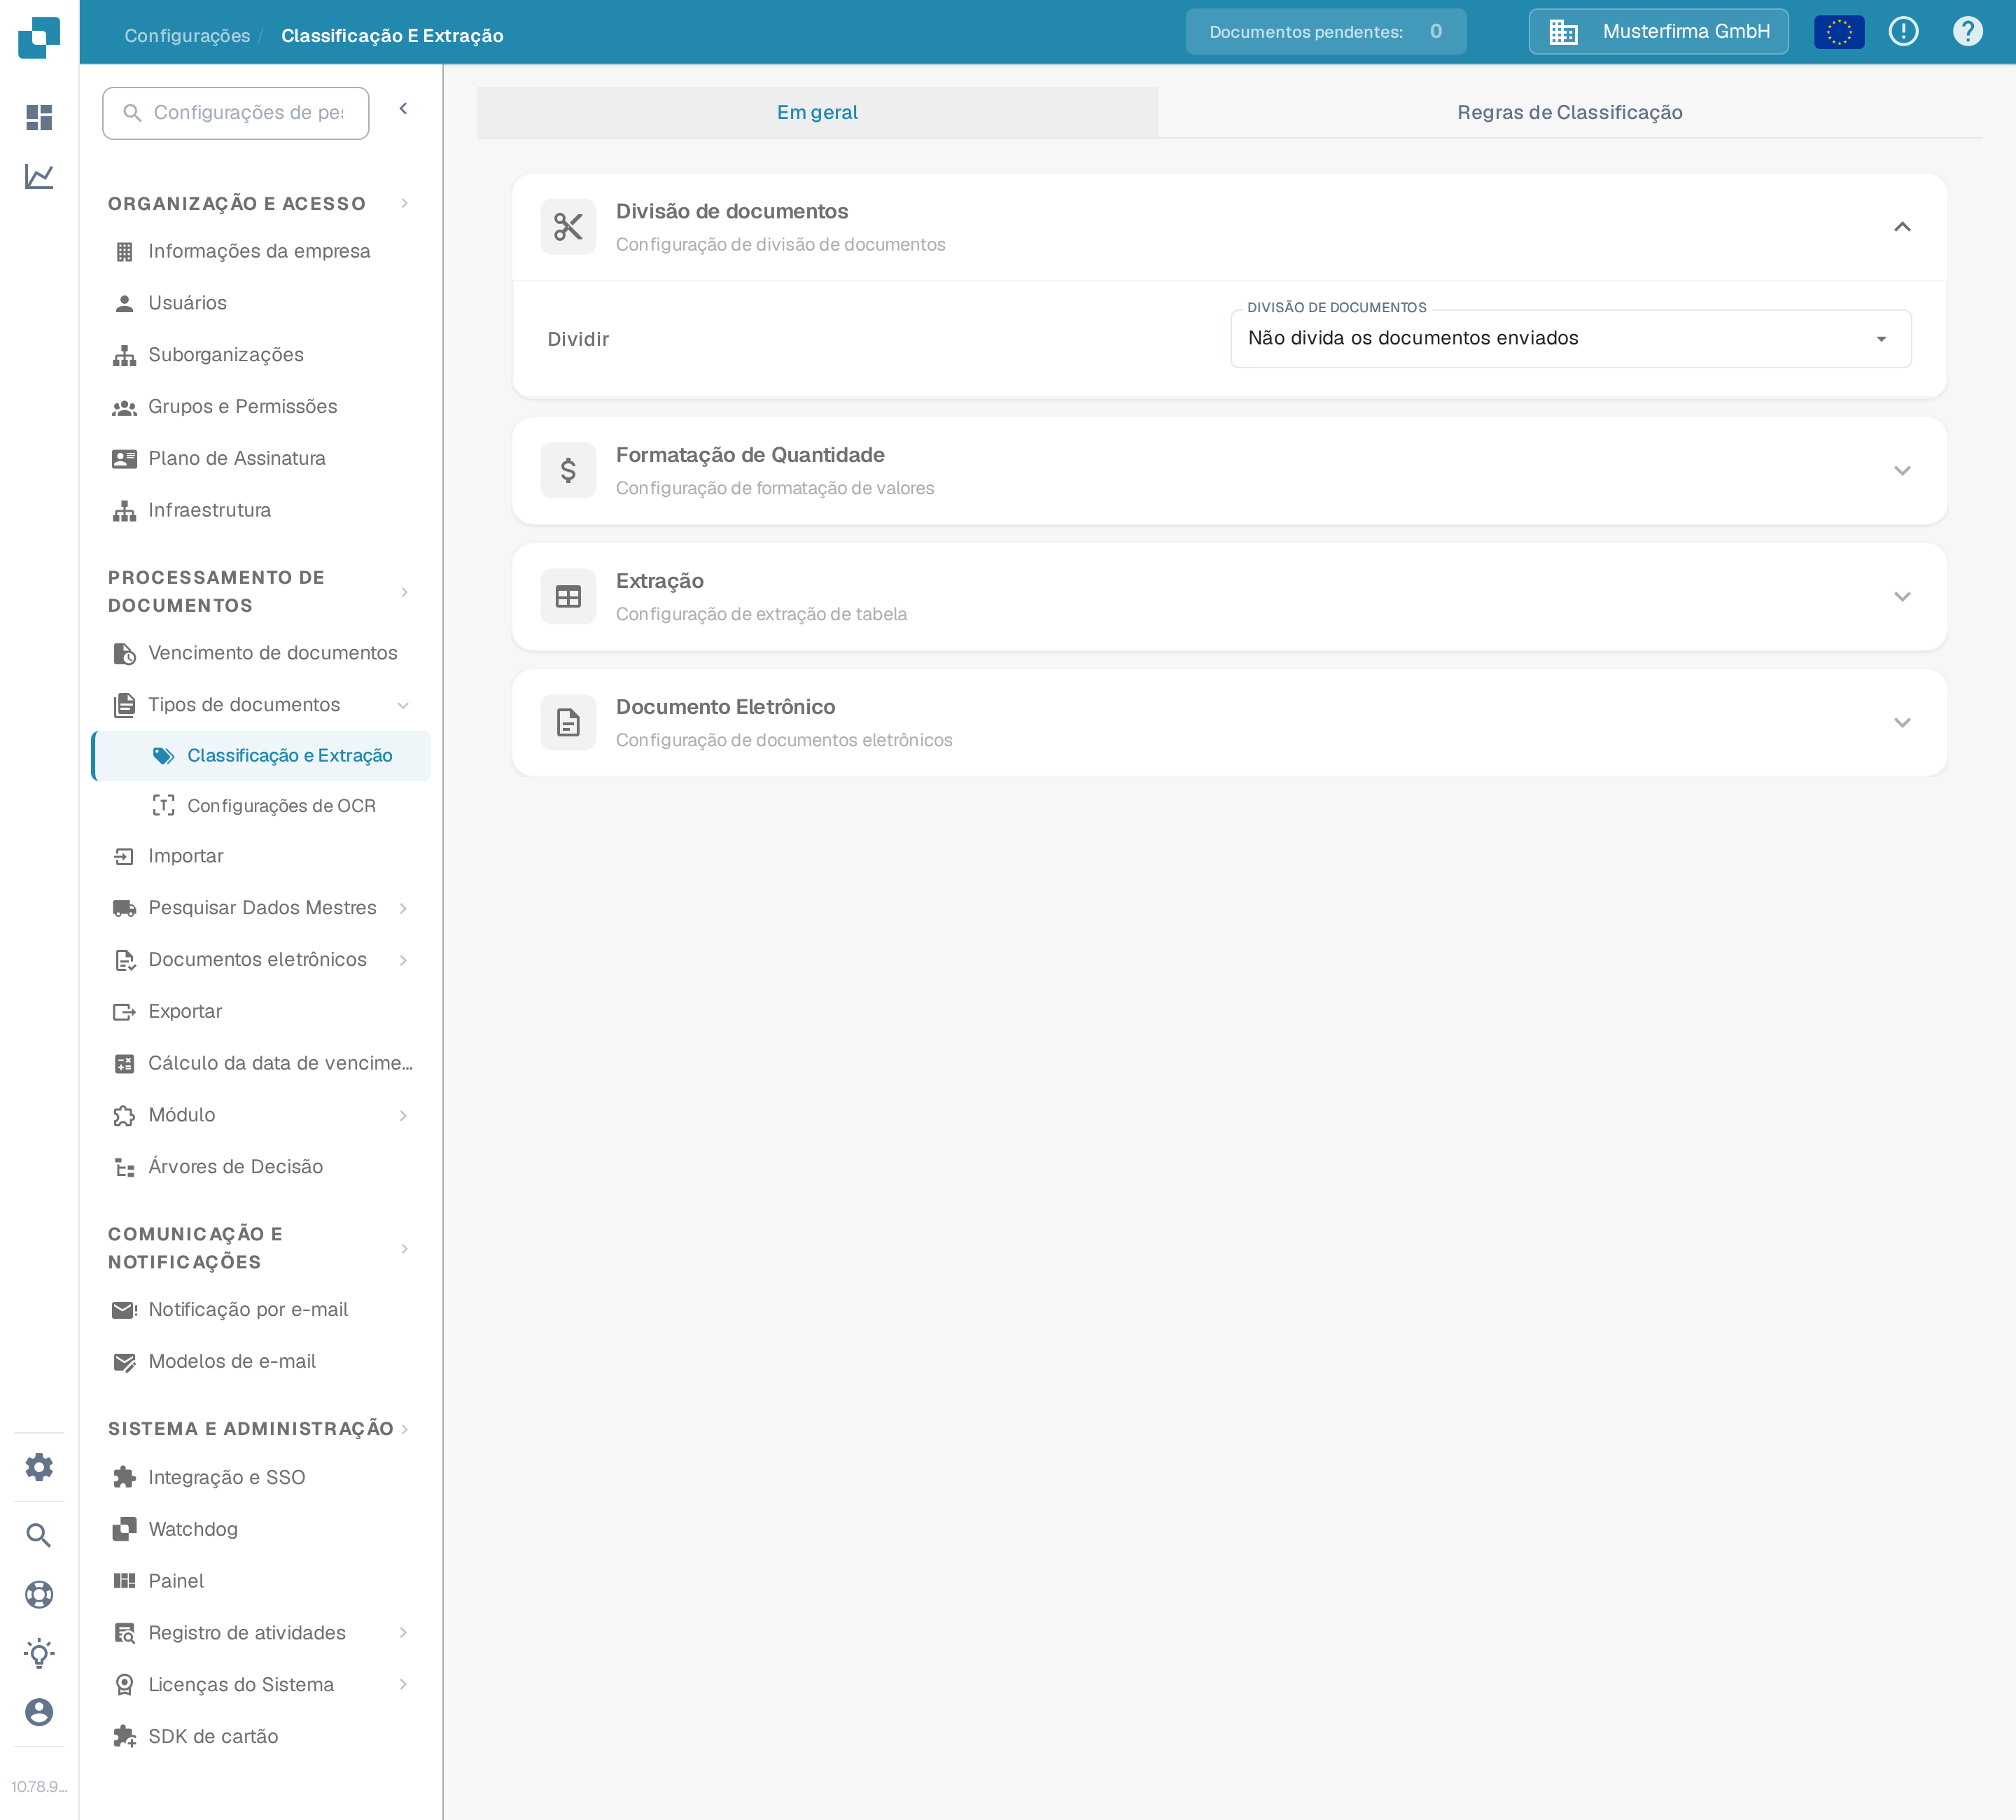Expand the Módulo submenu
The height and width of the screenshot is (1820, 2016).
(x=403, y=1115)
